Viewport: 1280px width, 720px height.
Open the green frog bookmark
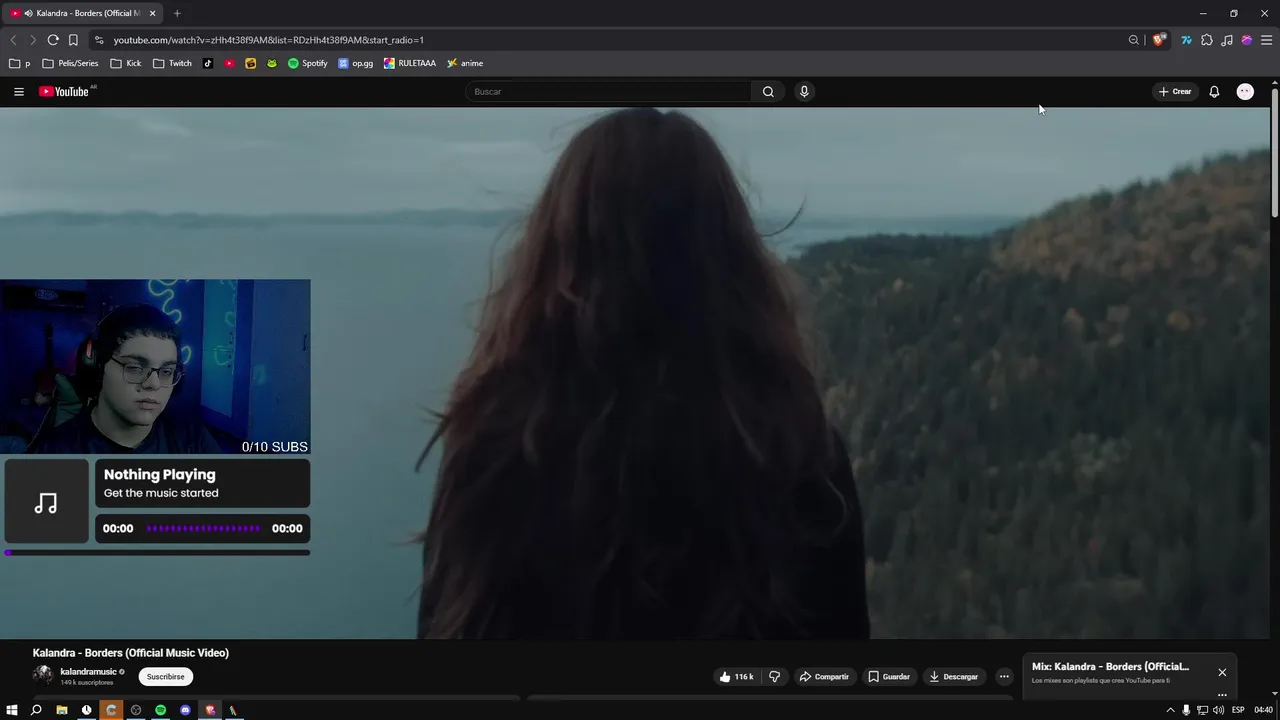(x=272, y=63)
